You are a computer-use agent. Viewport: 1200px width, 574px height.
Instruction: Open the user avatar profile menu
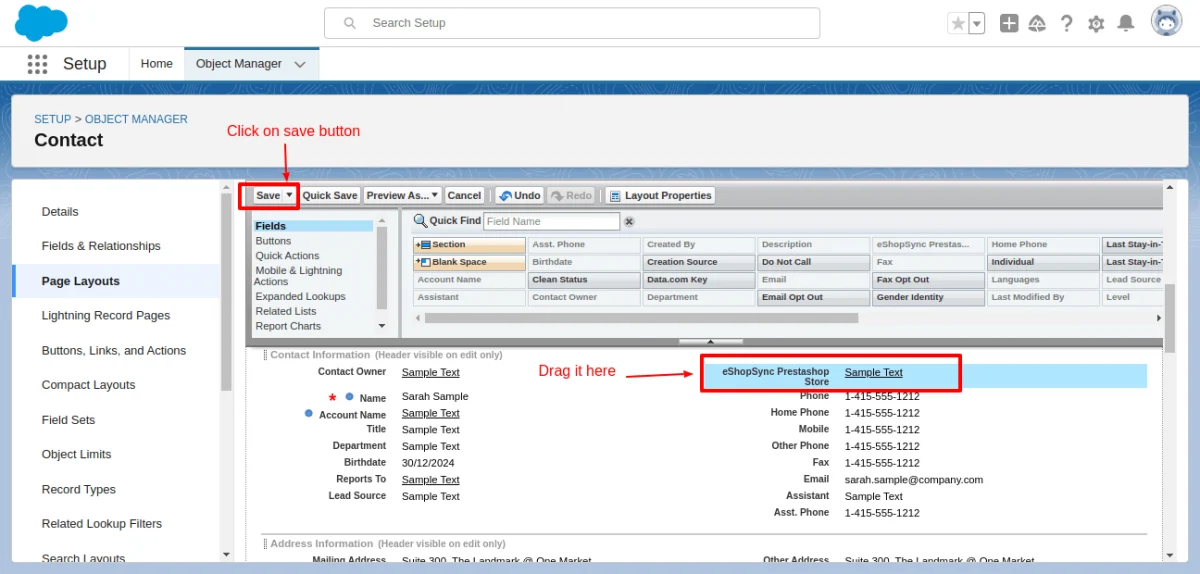click(x=1166, y=22)
